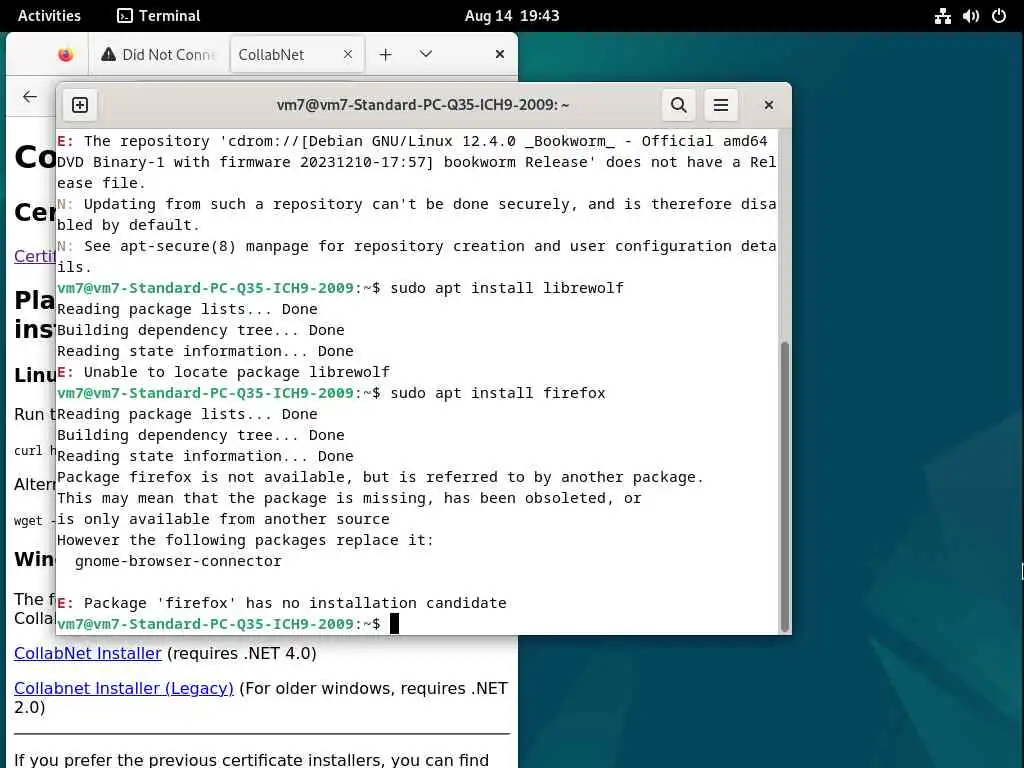This screenshot has height=768, width=1024.
Task: Click the terminal vertical scrollbar
Action: [x=784, y=487]
